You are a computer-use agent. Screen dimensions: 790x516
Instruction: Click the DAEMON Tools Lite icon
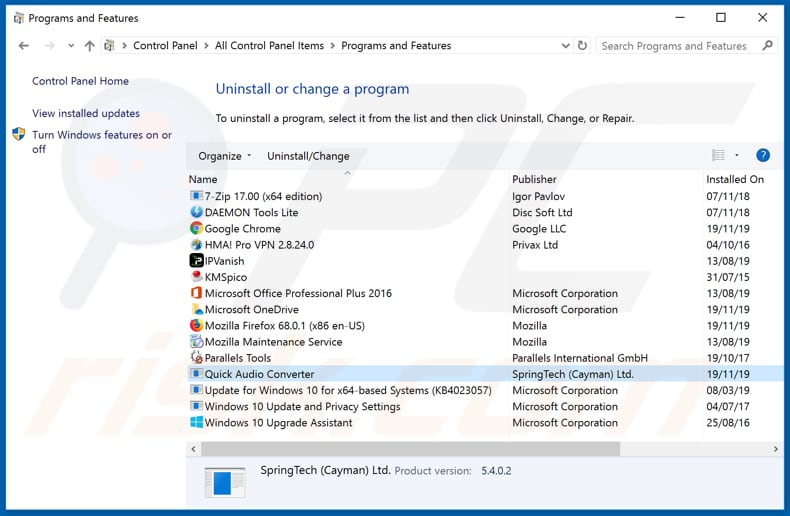(x=196, y=212)
